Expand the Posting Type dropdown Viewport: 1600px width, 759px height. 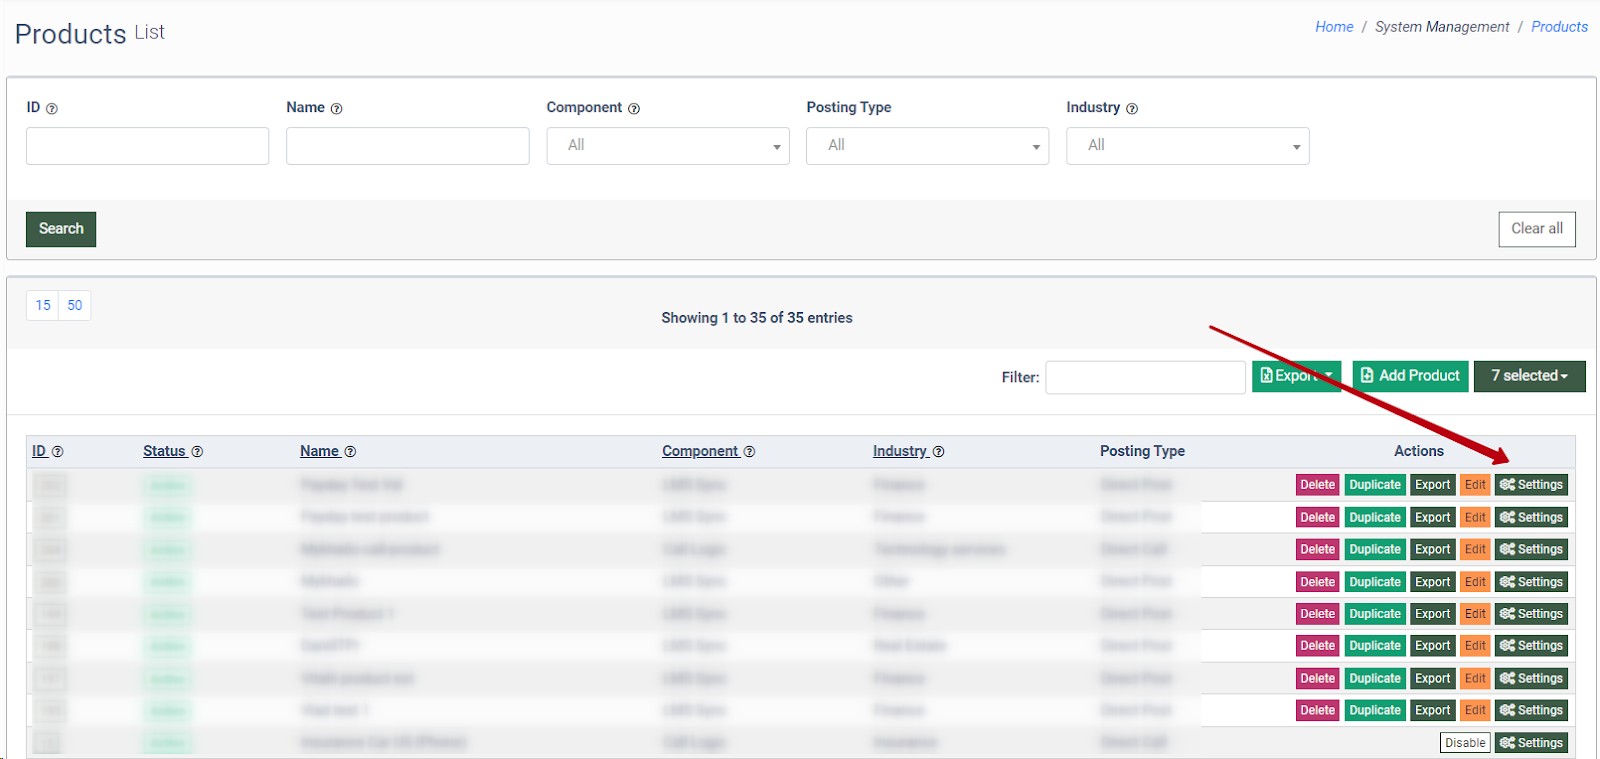pyautogui.click(x=927, y=146)
